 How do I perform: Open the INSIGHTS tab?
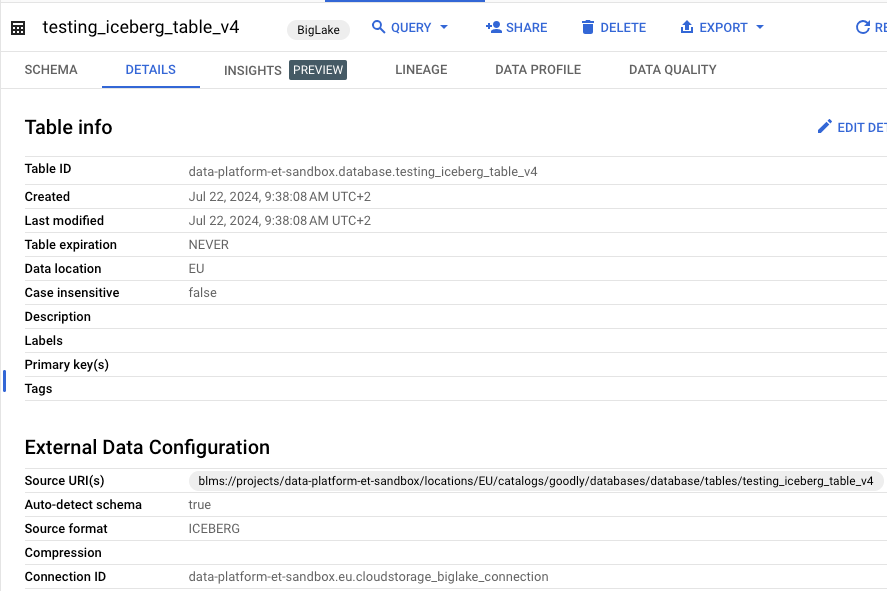pos(252,71)
